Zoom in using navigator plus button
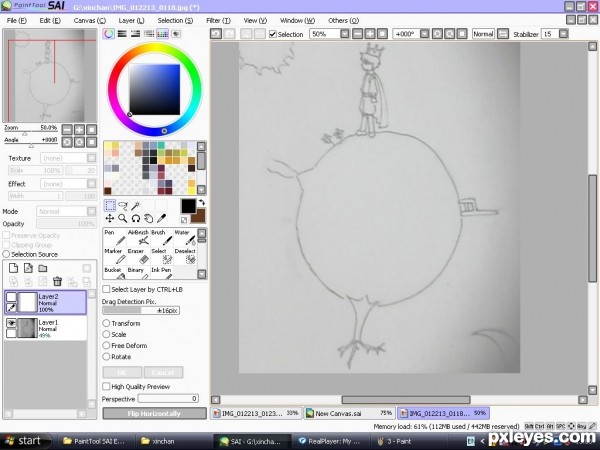This screenshot has width=600, height=450. click(79, 130)
